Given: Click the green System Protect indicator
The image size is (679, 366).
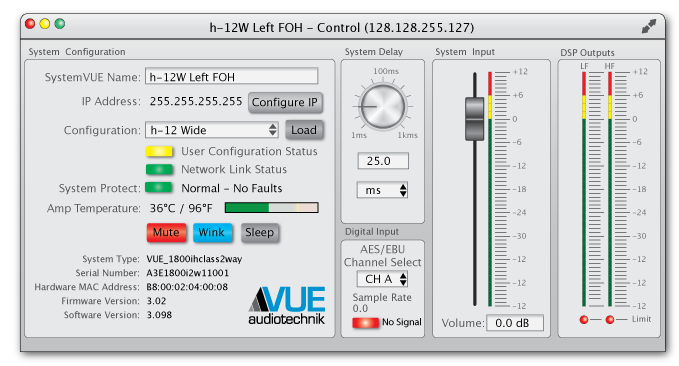Looking at the screenshot, I should pyautogui.click(x=158, y=188).
